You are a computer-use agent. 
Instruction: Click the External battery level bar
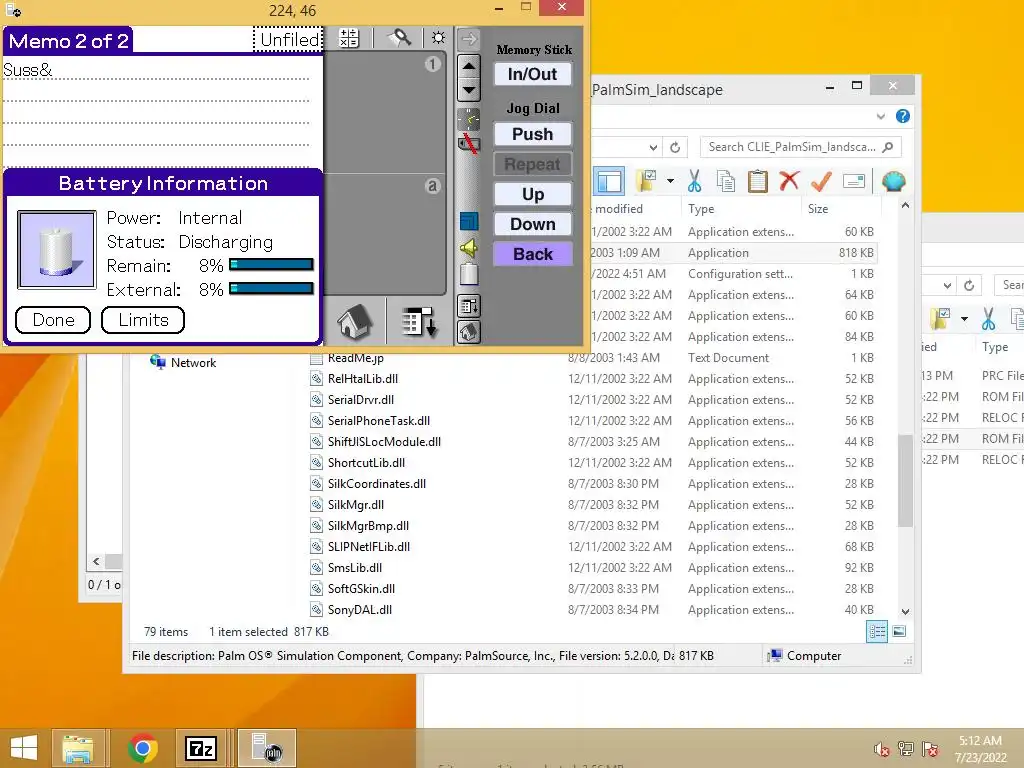(272, 288)
